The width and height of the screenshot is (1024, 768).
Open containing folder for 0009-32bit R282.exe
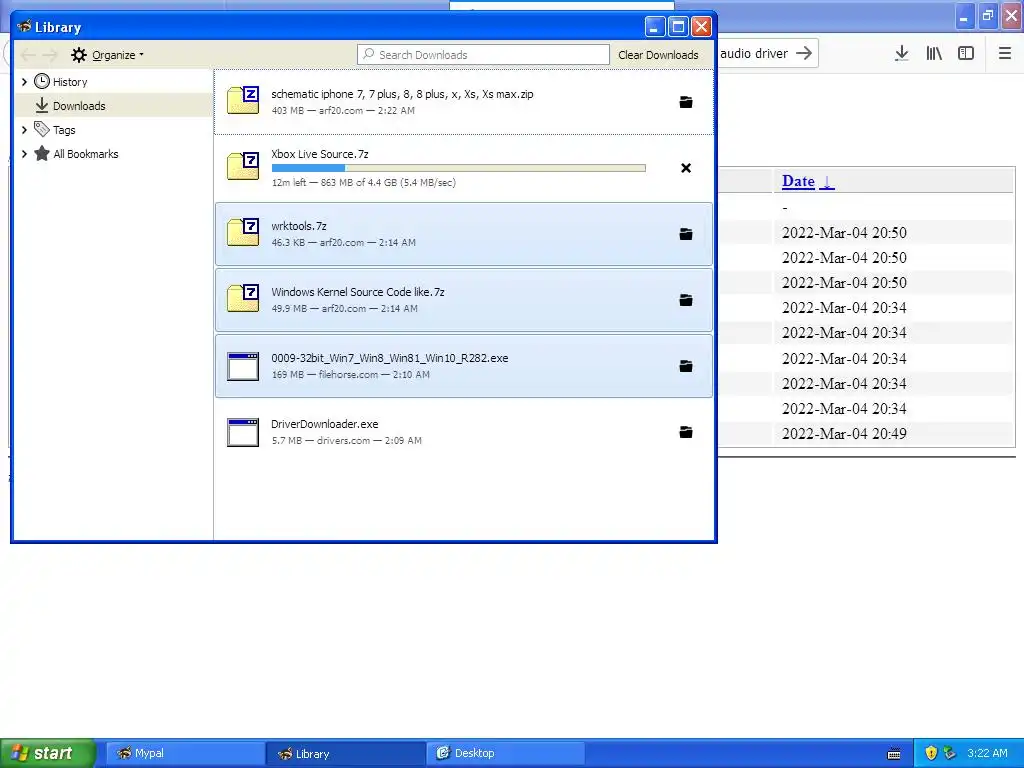tap(686, 366)
